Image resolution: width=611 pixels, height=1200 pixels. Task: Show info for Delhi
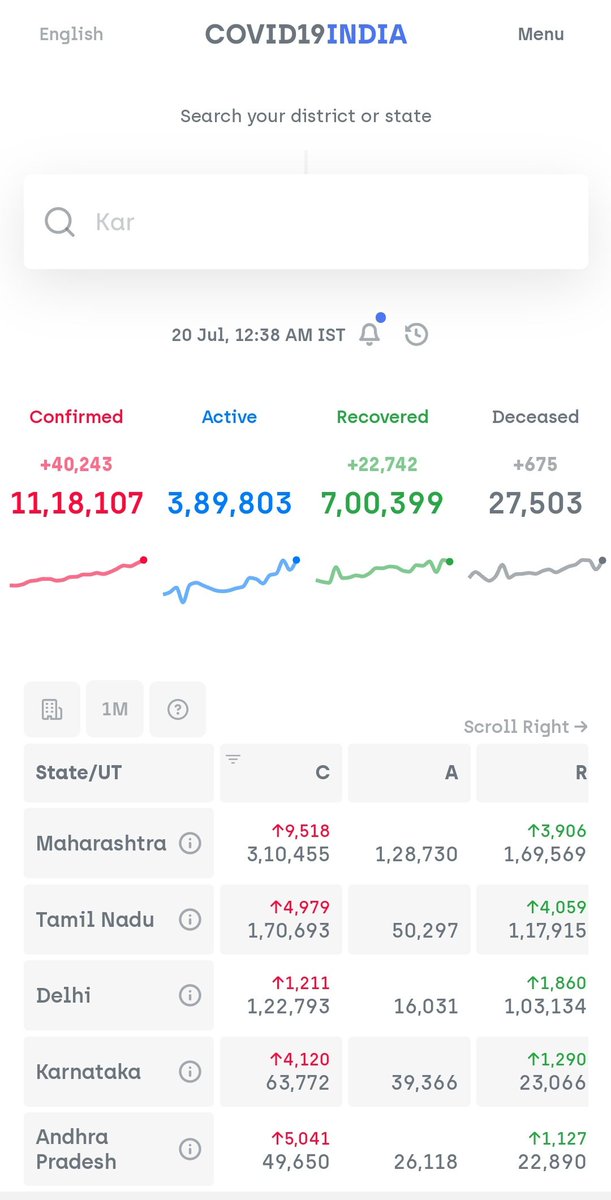point(189,995)
